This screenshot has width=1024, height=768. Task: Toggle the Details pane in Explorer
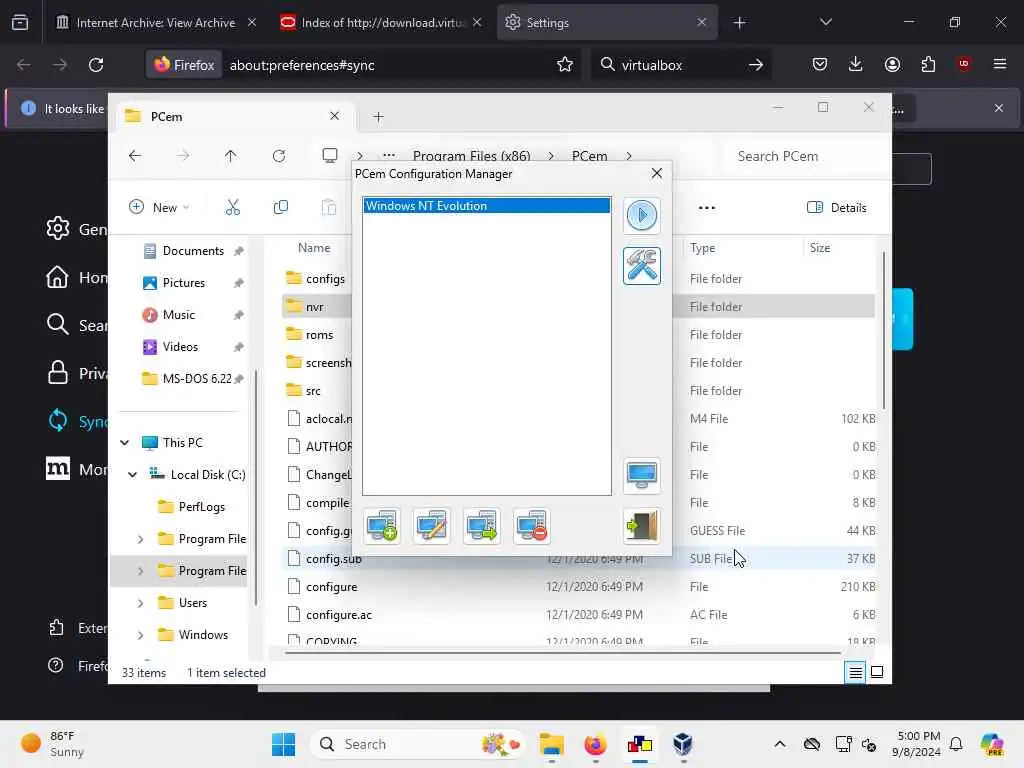(837, 208)
